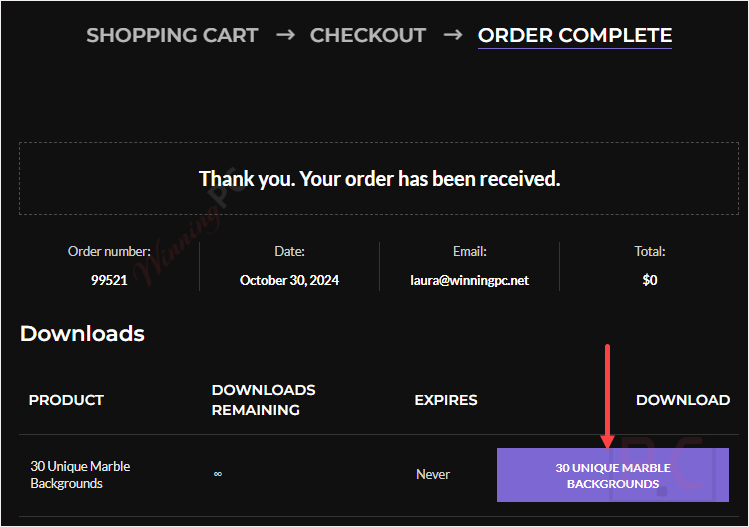Click the 30 Unique Marble Backgrounds product name
Image resolution: width=749 pixels, height=527 pixels.
80,475
